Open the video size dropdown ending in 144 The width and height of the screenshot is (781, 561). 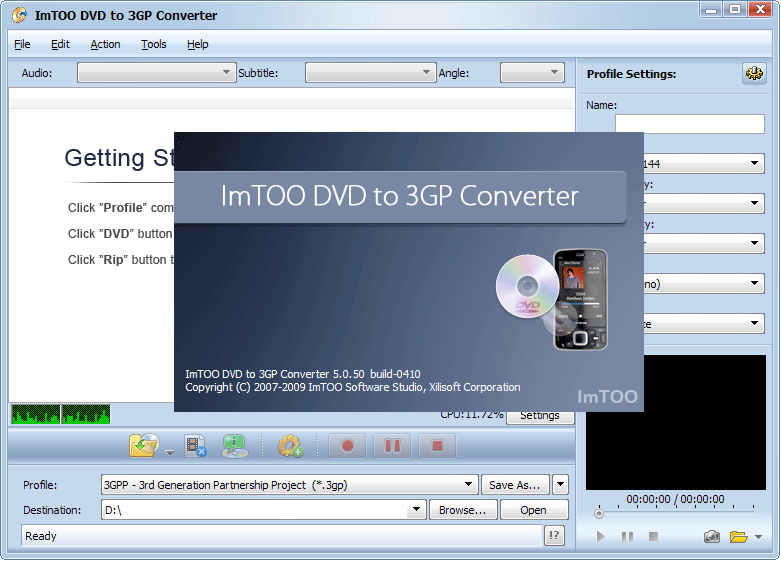pos(704,163)
